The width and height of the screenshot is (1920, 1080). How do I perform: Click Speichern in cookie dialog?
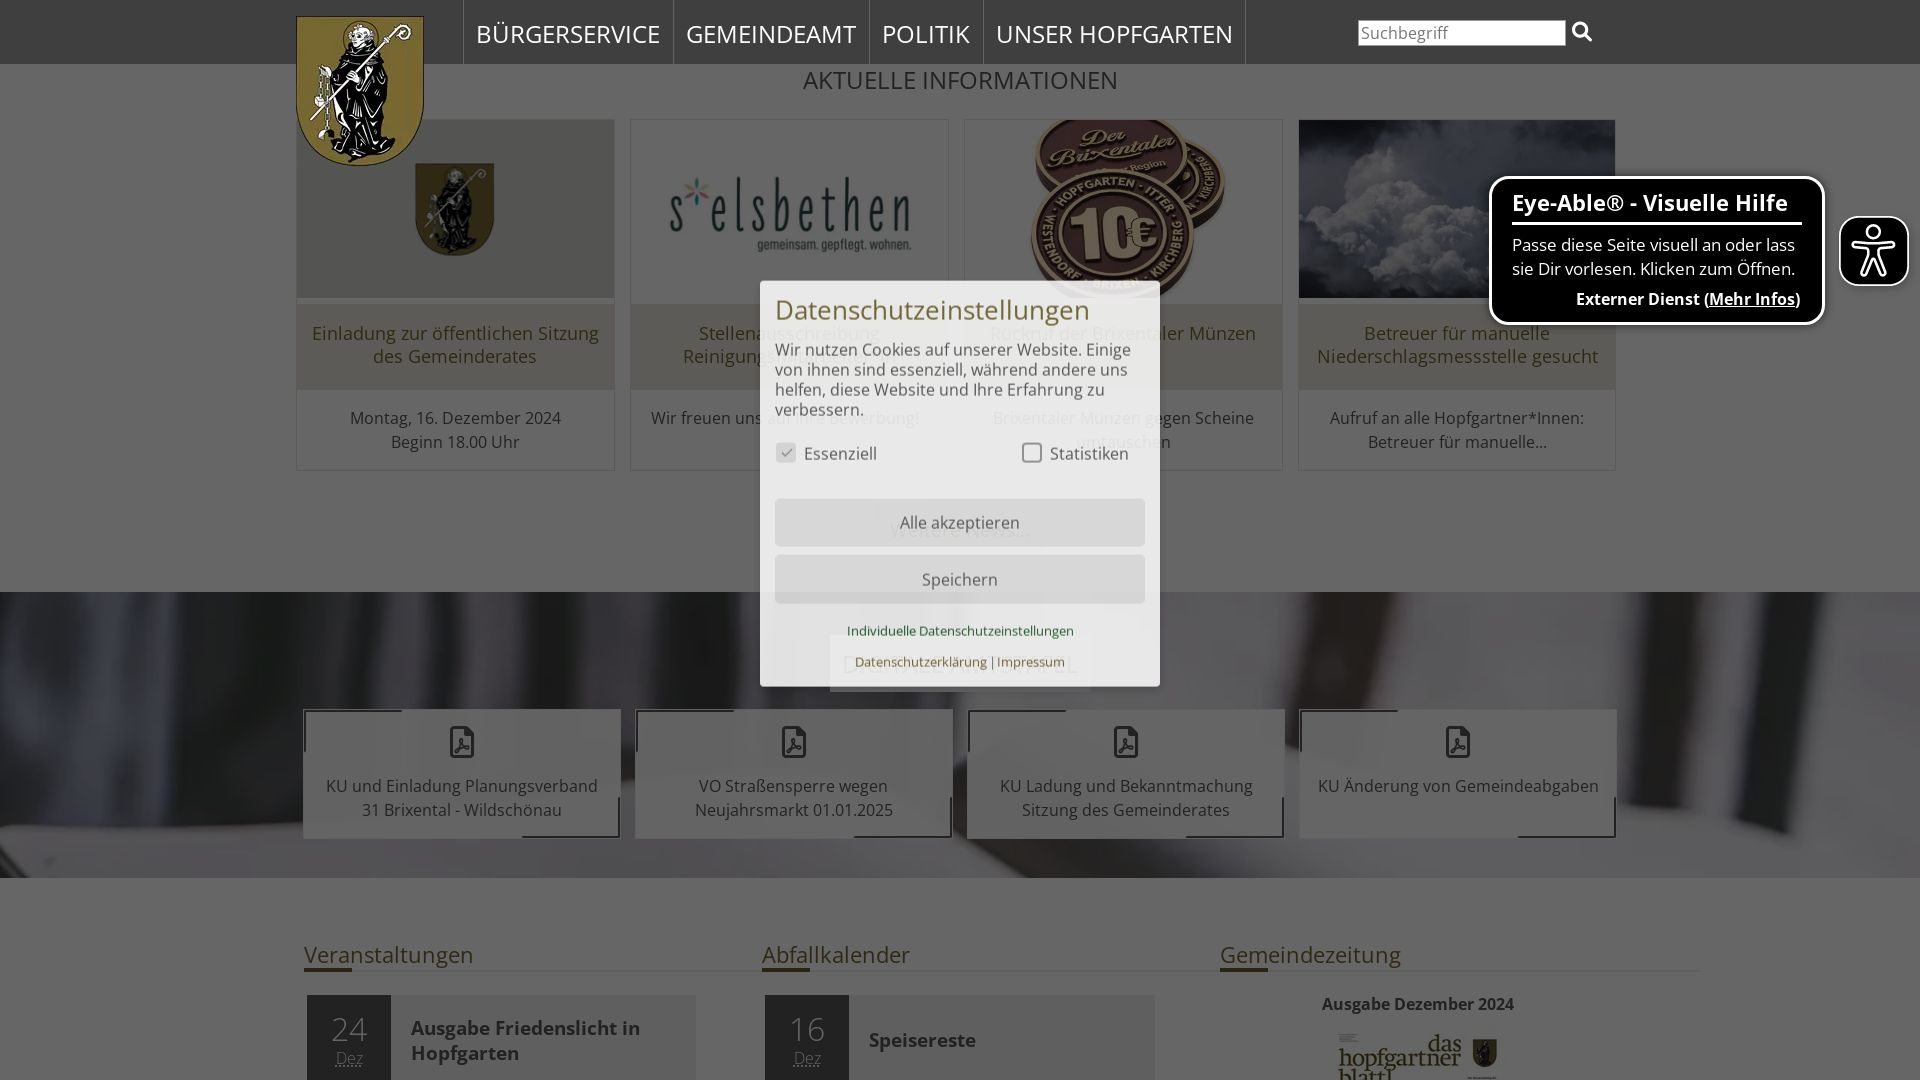pyautogui.click(x=960, y=580)
